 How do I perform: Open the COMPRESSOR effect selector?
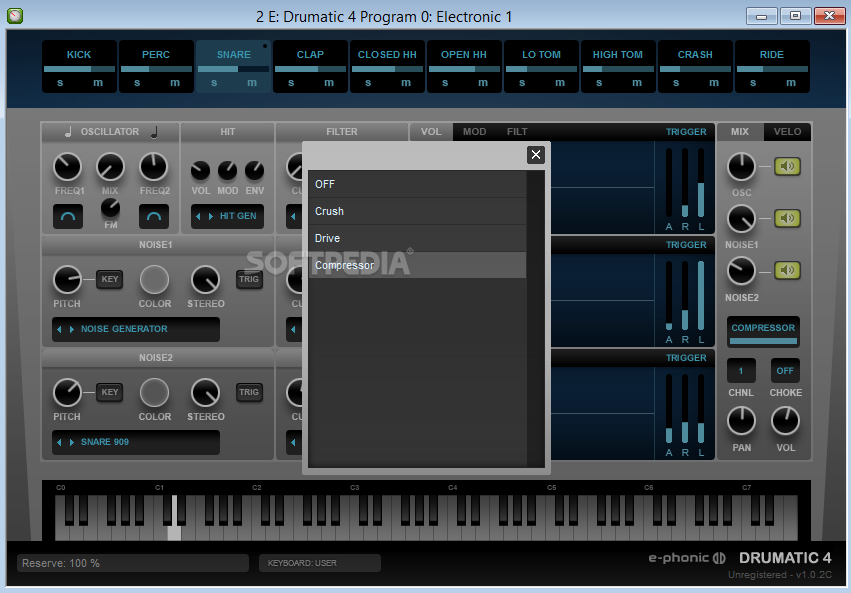tap(763, 331)
